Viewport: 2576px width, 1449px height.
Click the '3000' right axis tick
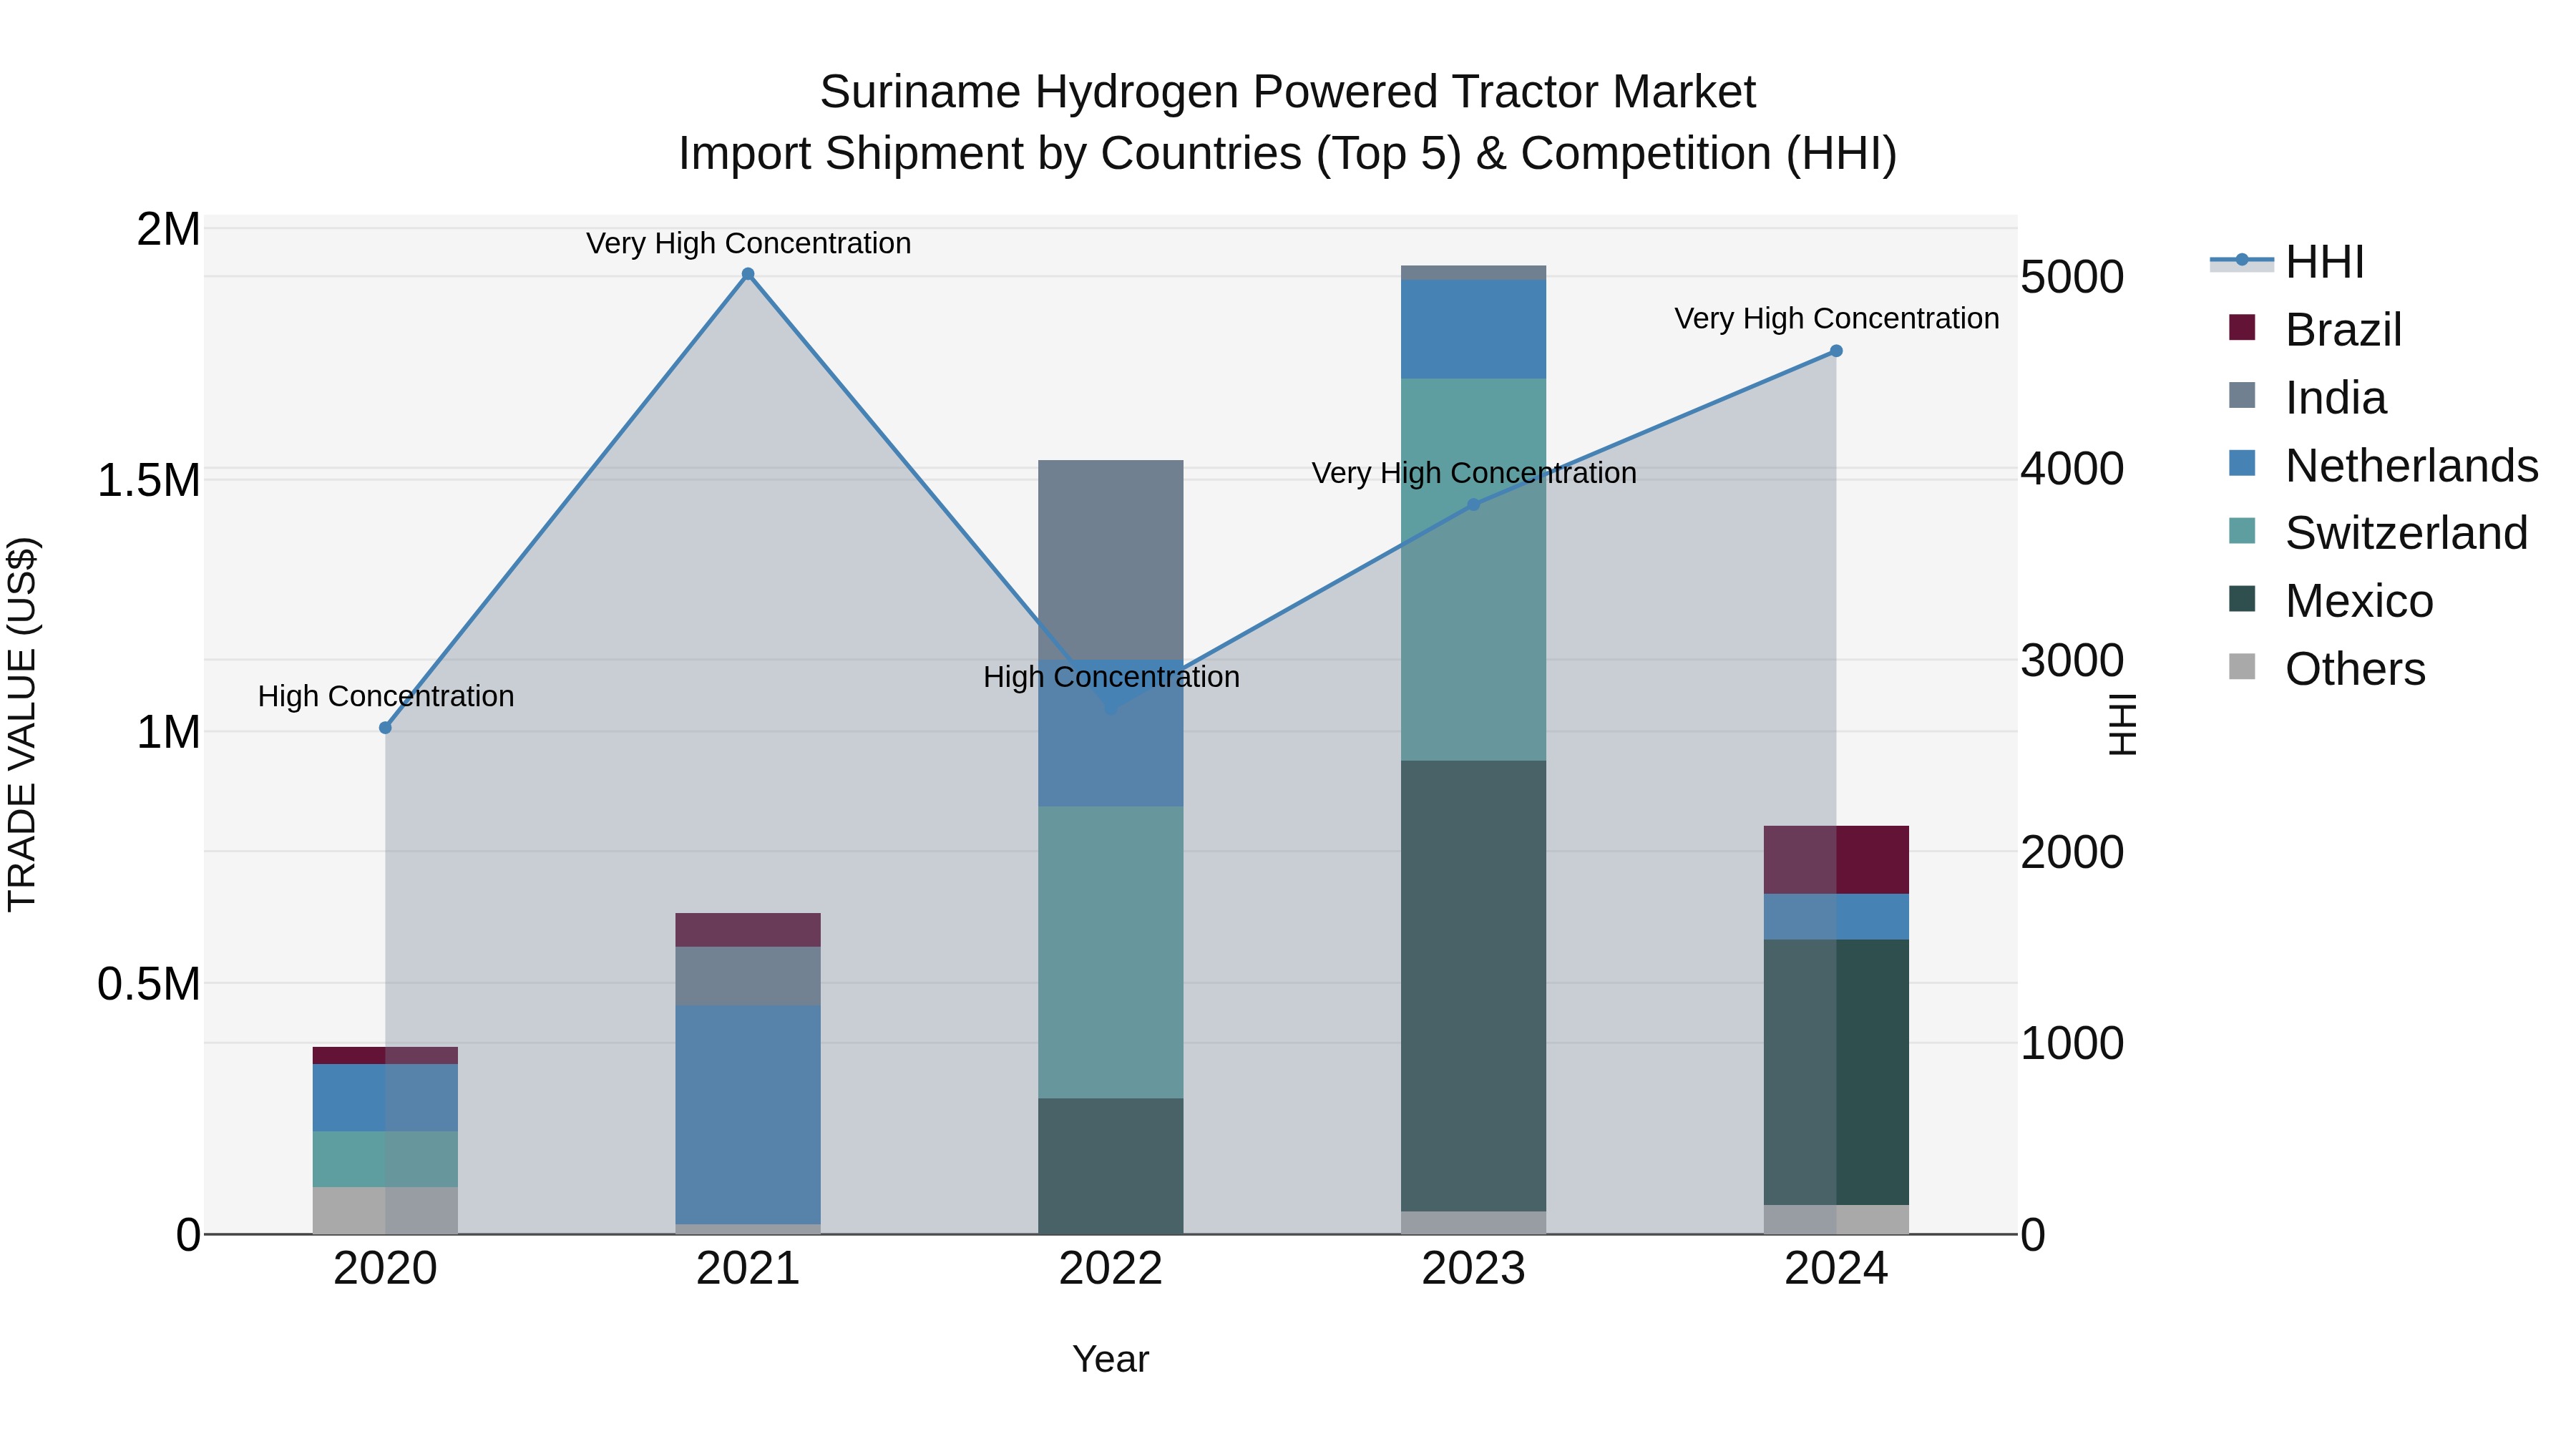[x=2072, y=660]
